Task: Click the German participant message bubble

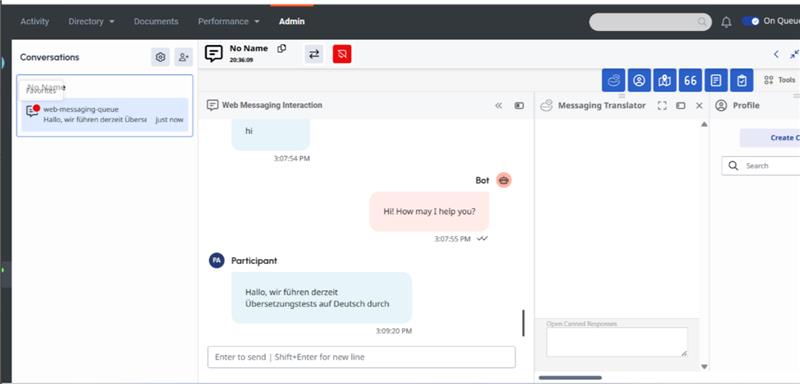Action: [x=321, y=298]
